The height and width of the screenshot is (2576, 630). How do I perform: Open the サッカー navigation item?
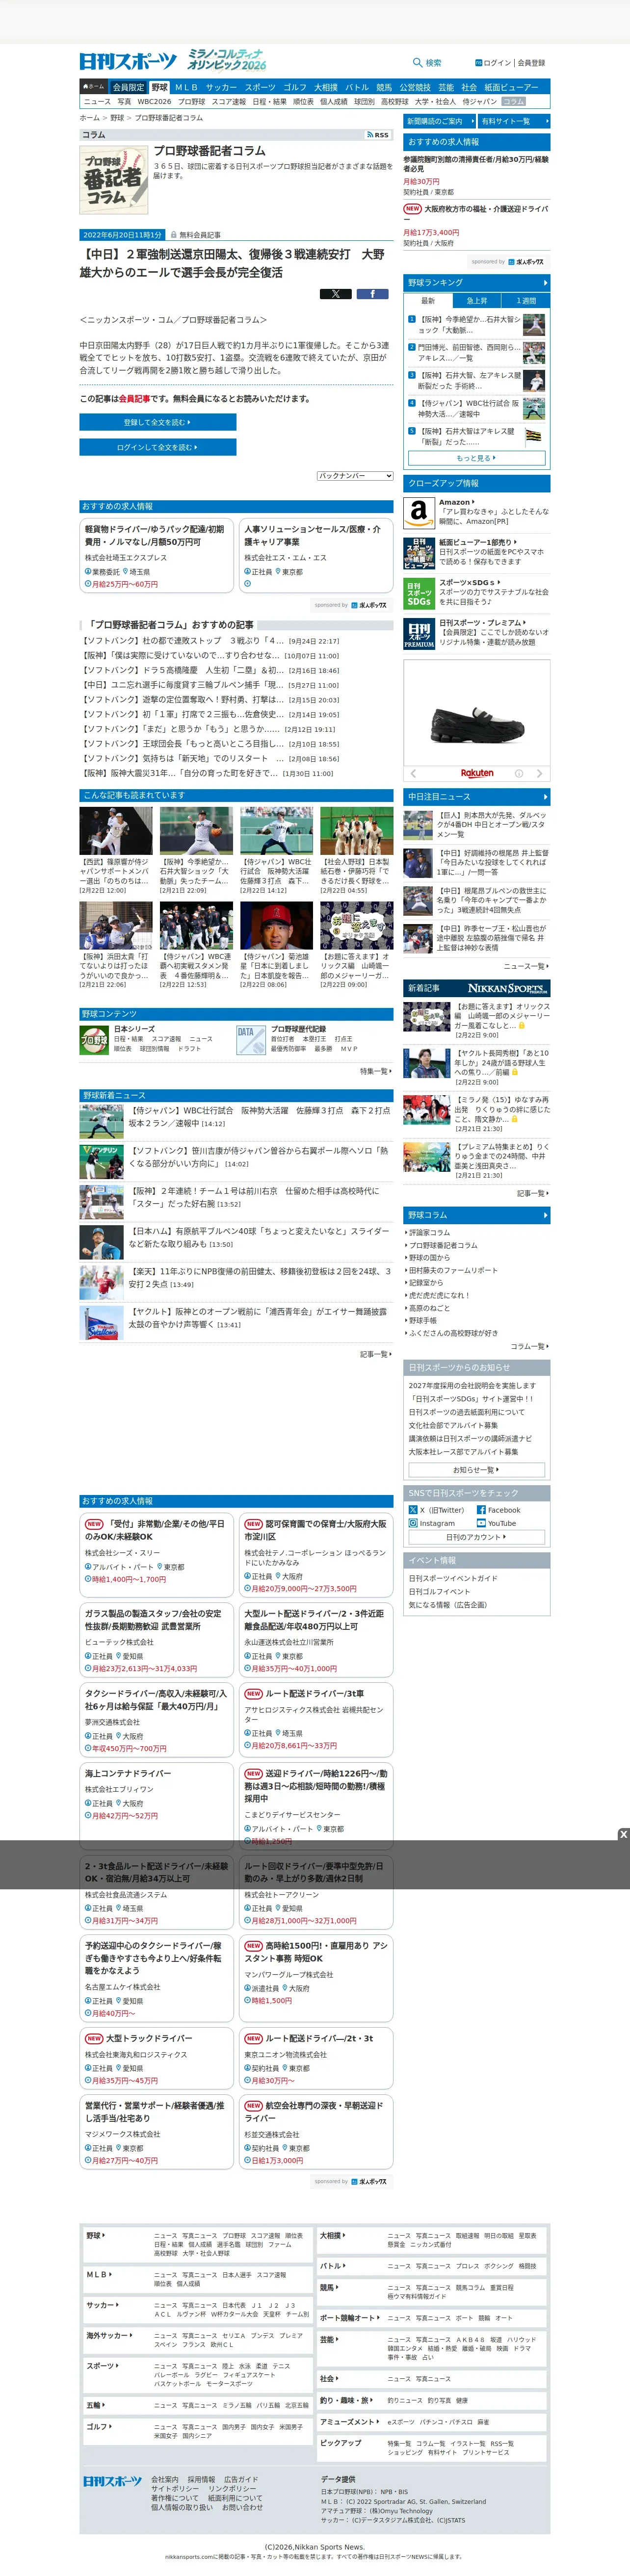coord(221,87)
